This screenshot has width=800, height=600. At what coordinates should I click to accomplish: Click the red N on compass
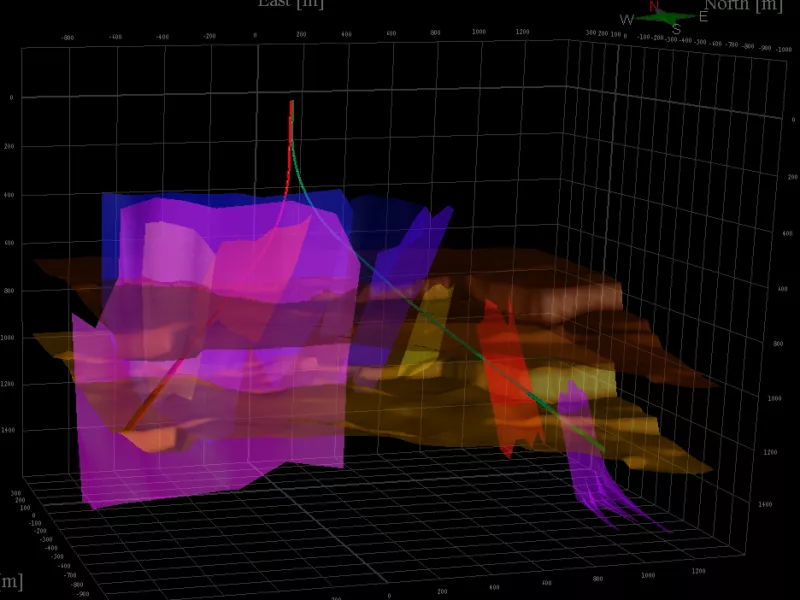[654, 6]
